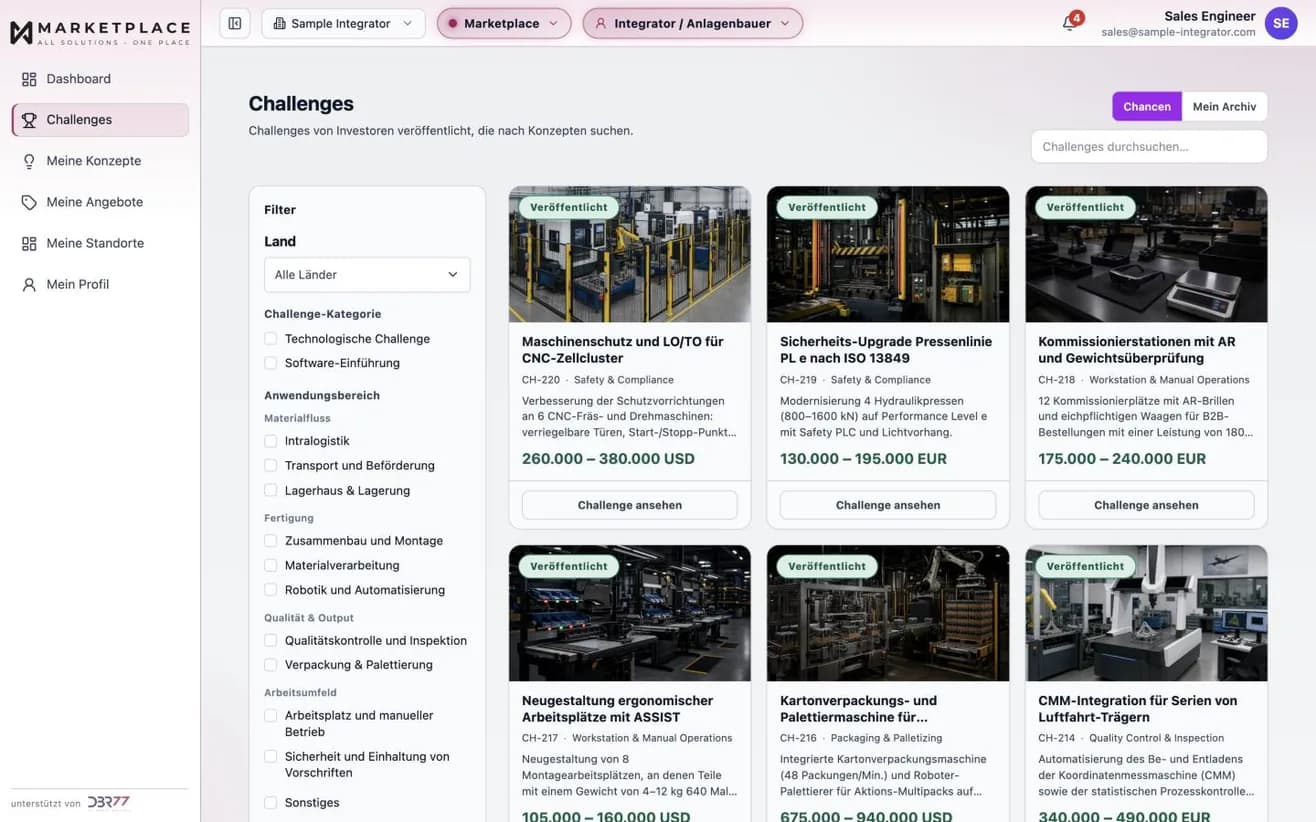1316x822 pixels.
Task: Enable the Sonstiges checkbox
Action: pos(270,803)
